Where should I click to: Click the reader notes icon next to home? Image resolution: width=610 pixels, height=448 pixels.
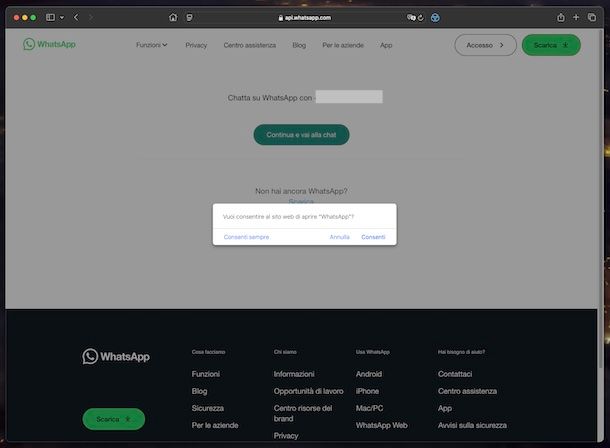(189, 18)
